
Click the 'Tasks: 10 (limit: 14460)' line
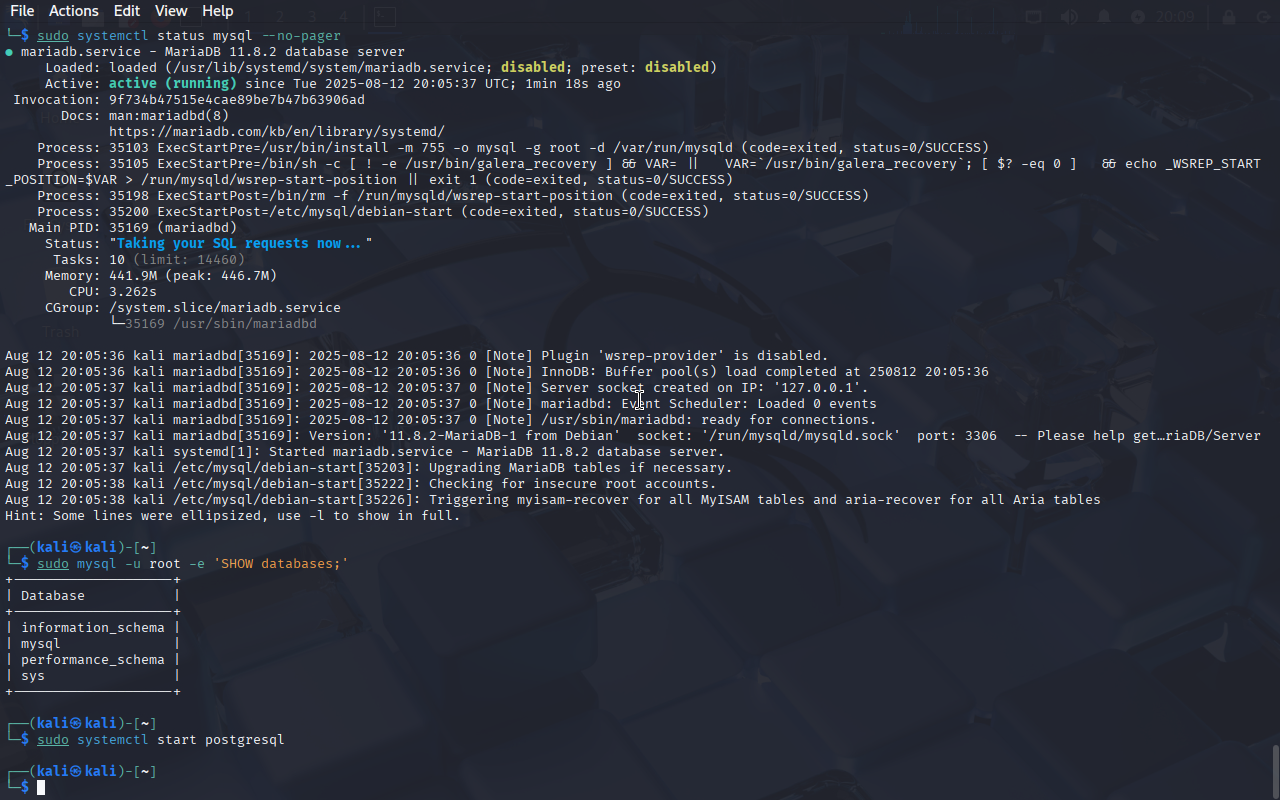pos(149,260)
